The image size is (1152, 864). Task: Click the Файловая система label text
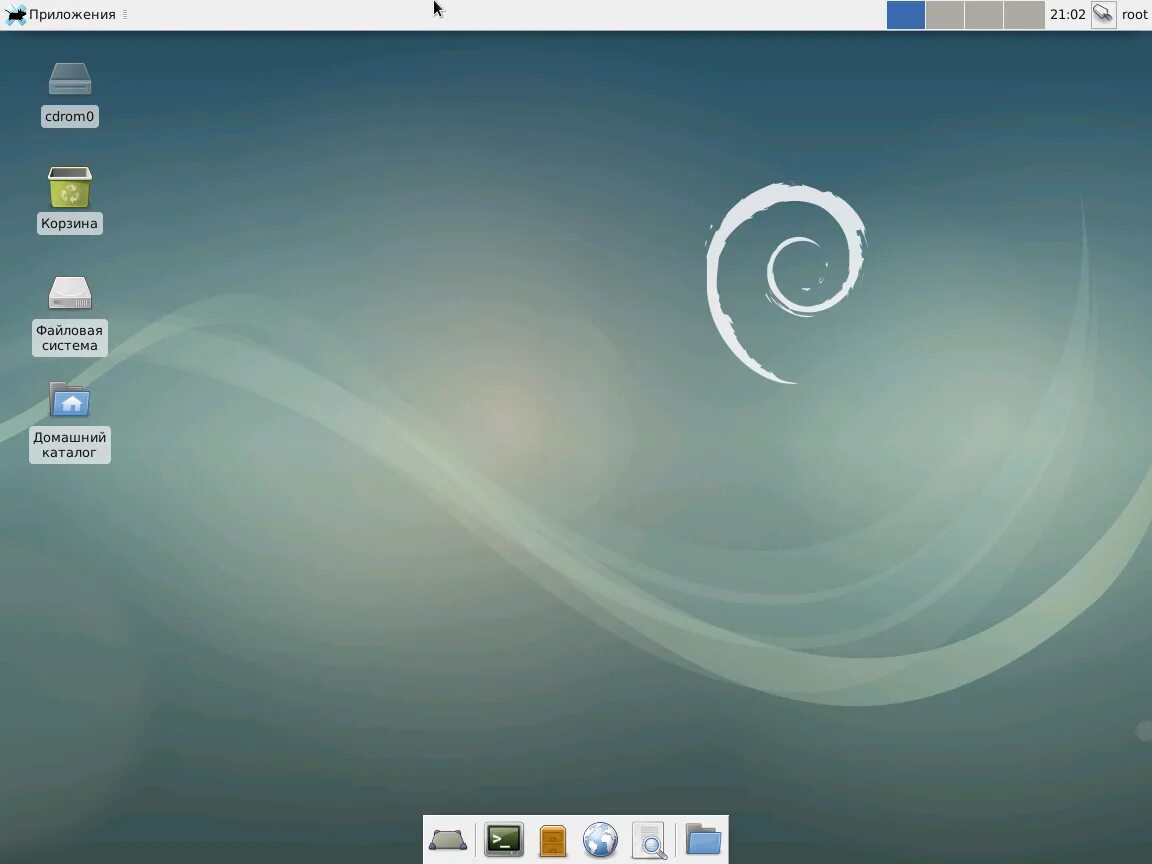pyautogui.click(x=70, y=338)
